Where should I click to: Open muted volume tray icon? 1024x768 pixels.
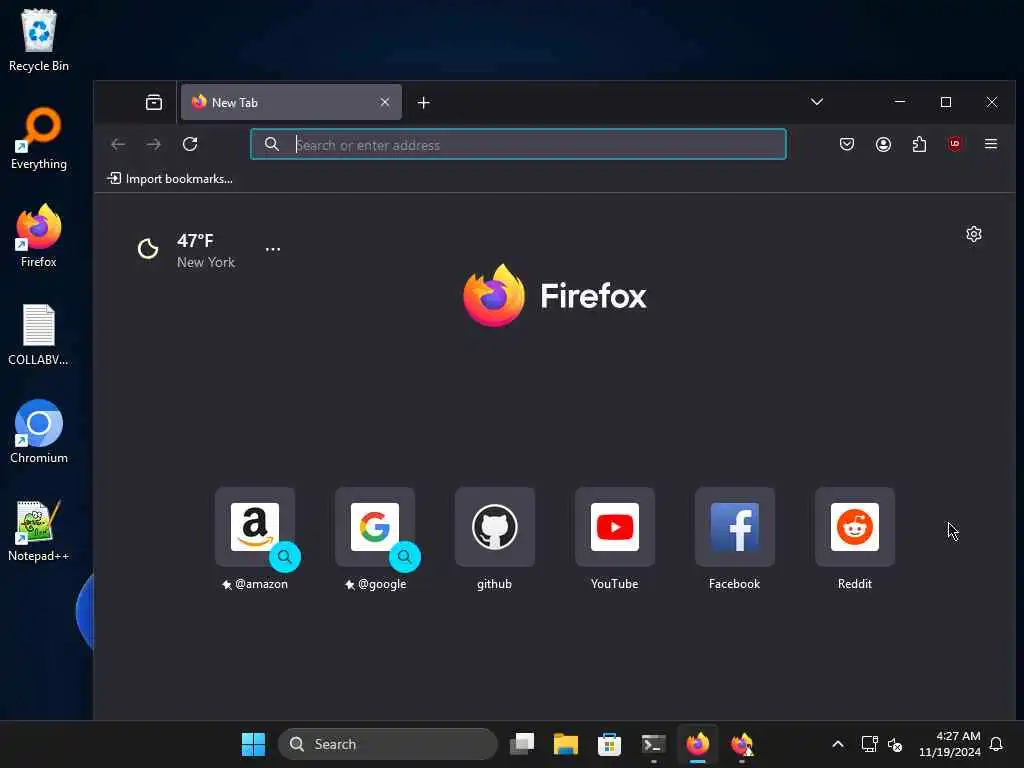pyautogui.click(x=895, y=744)
